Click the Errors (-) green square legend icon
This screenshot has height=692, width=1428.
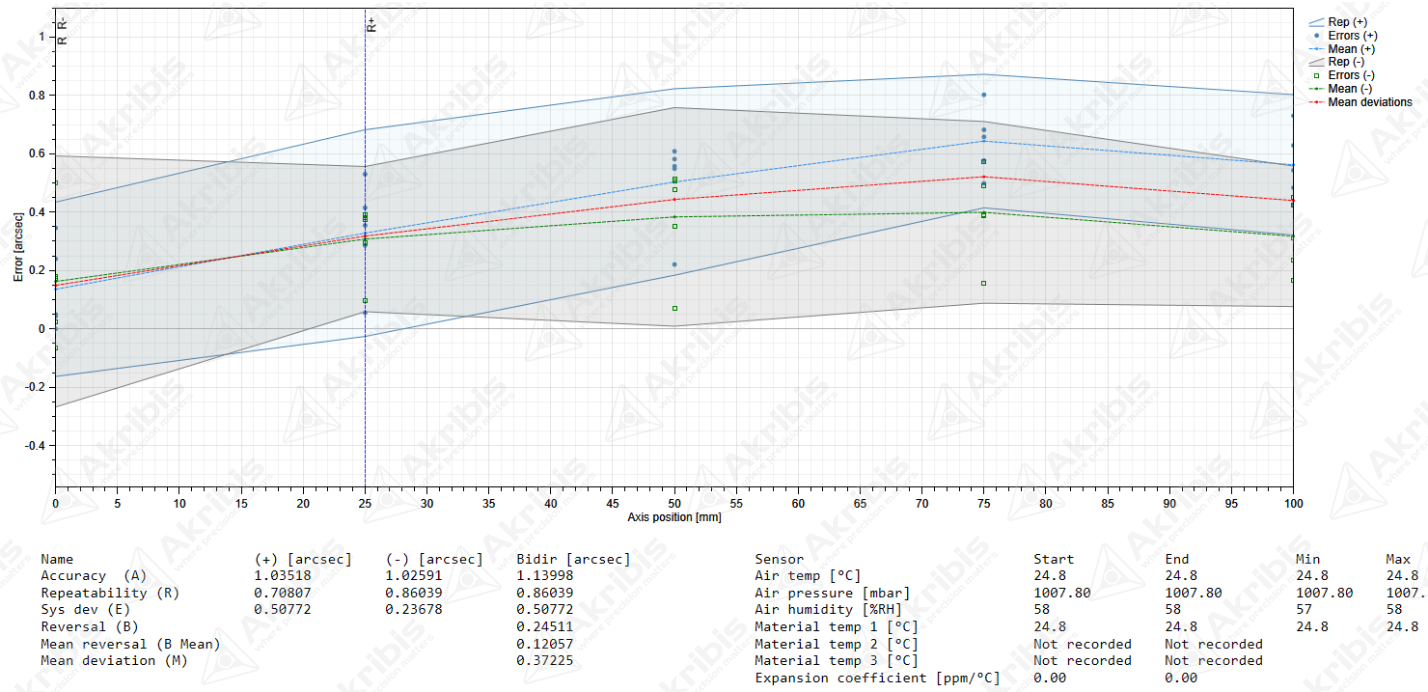point(1316,75)
